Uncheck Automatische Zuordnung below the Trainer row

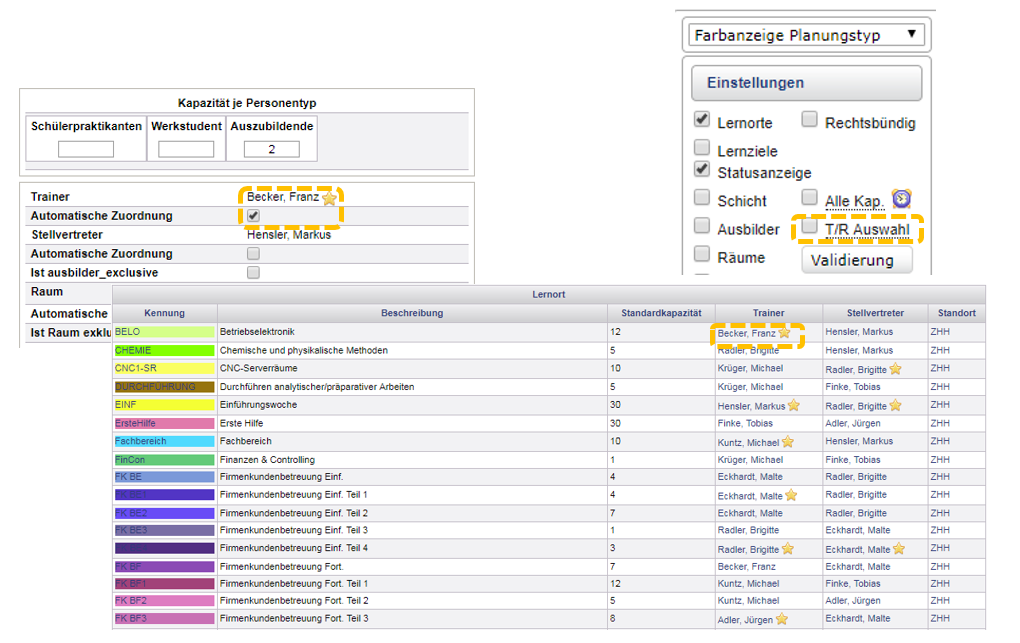[x=253, y=215]
